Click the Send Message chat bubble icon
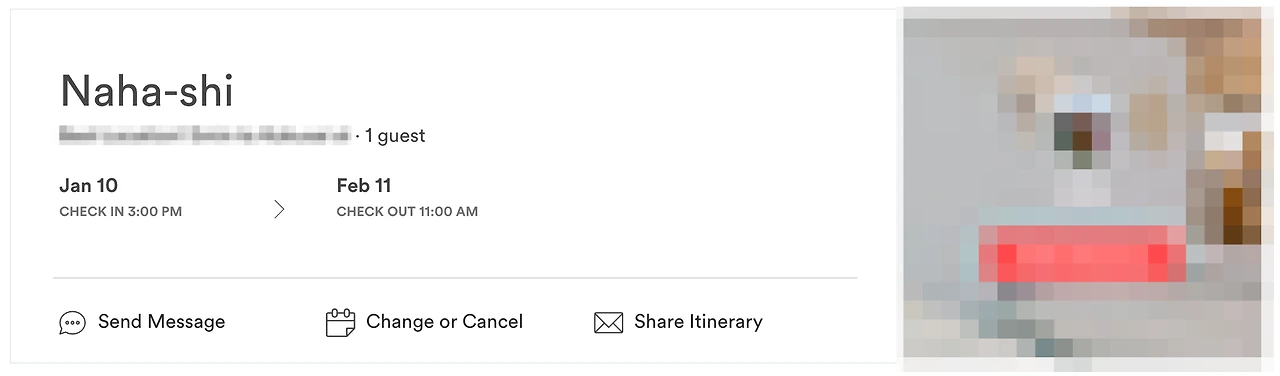This screenshot has width=1280, height=376. (72, 323)
